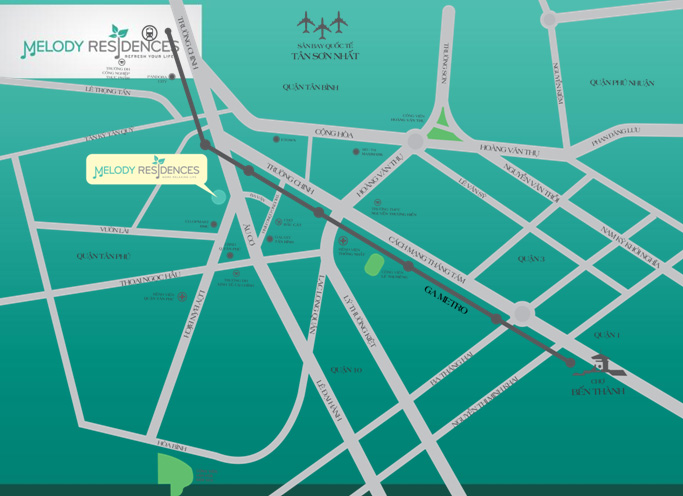Click the Chợ Bến Thành market icon
683x496 pixels.
[x=601, y=364]
